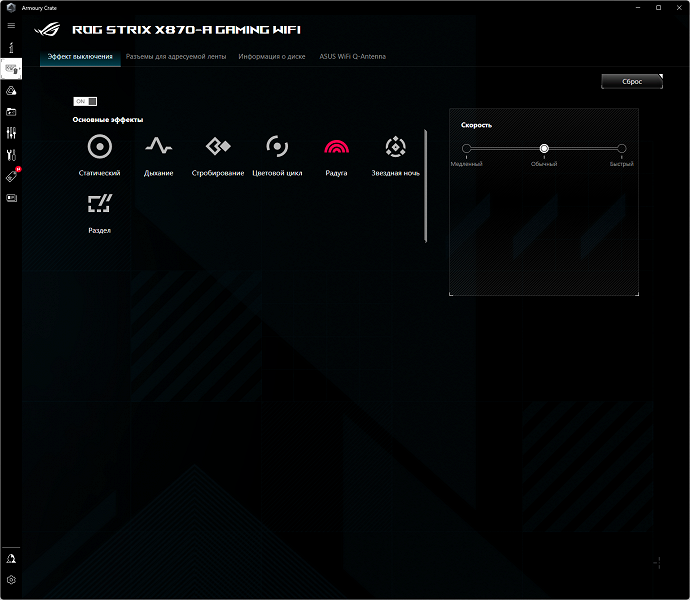This screenshot has width=690, height=600.
Task: Switch to ASUS WiFi Q-Antenna tab
Action: 352,57
